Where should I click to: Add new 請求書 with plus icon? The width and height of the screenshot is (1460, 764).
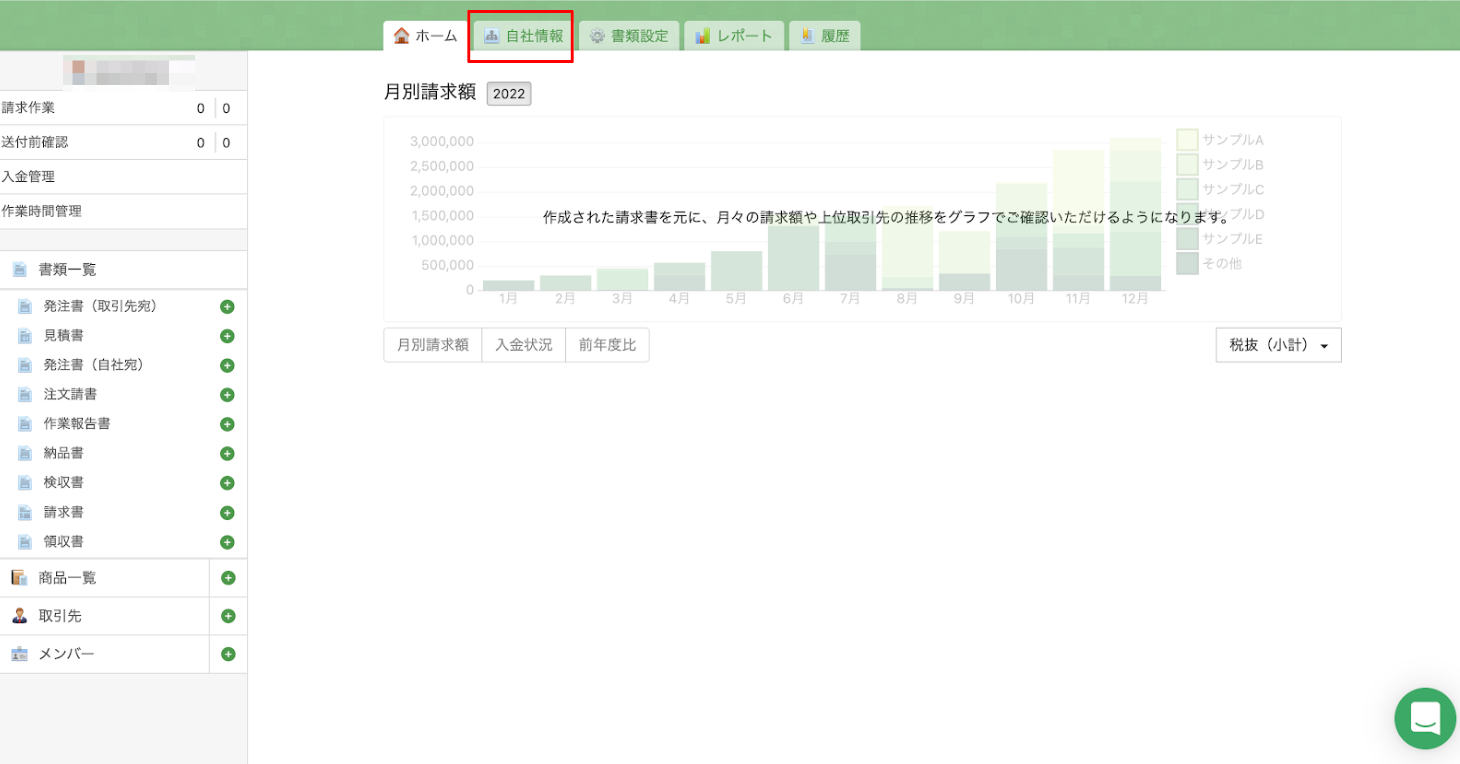(x=227, y=513)
